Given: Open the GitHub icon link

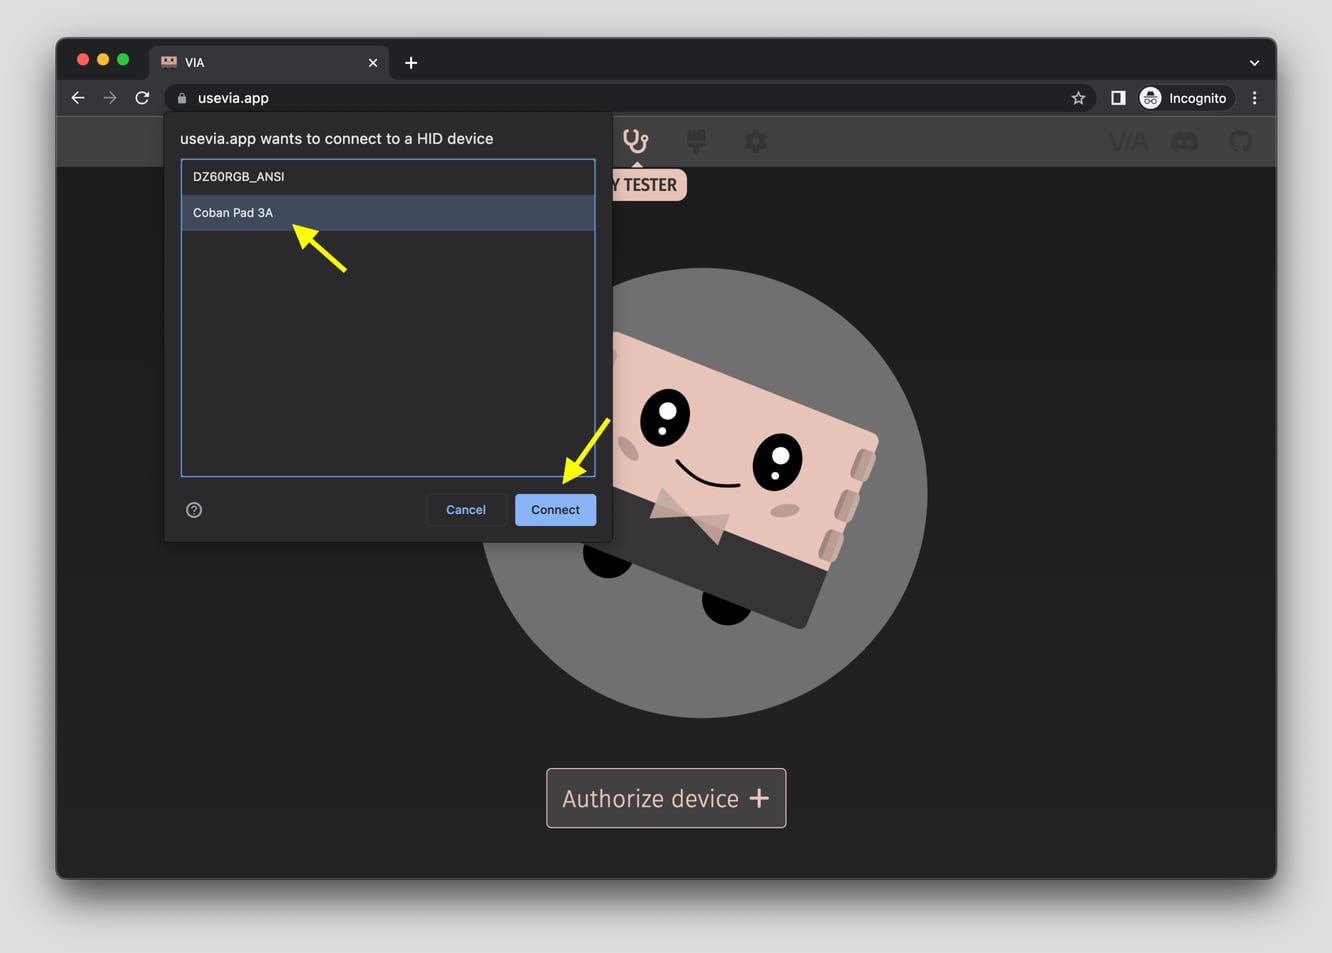Looking at the screenshot, I should tap(1241, 142).
